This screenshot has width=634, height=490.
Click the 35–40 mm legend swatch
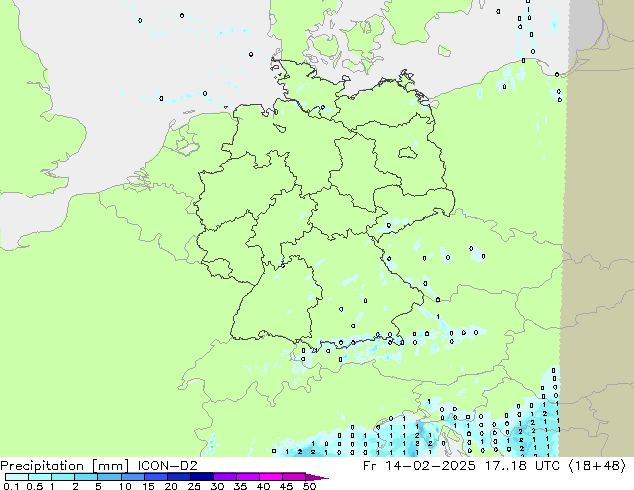[x=247, y=477]
